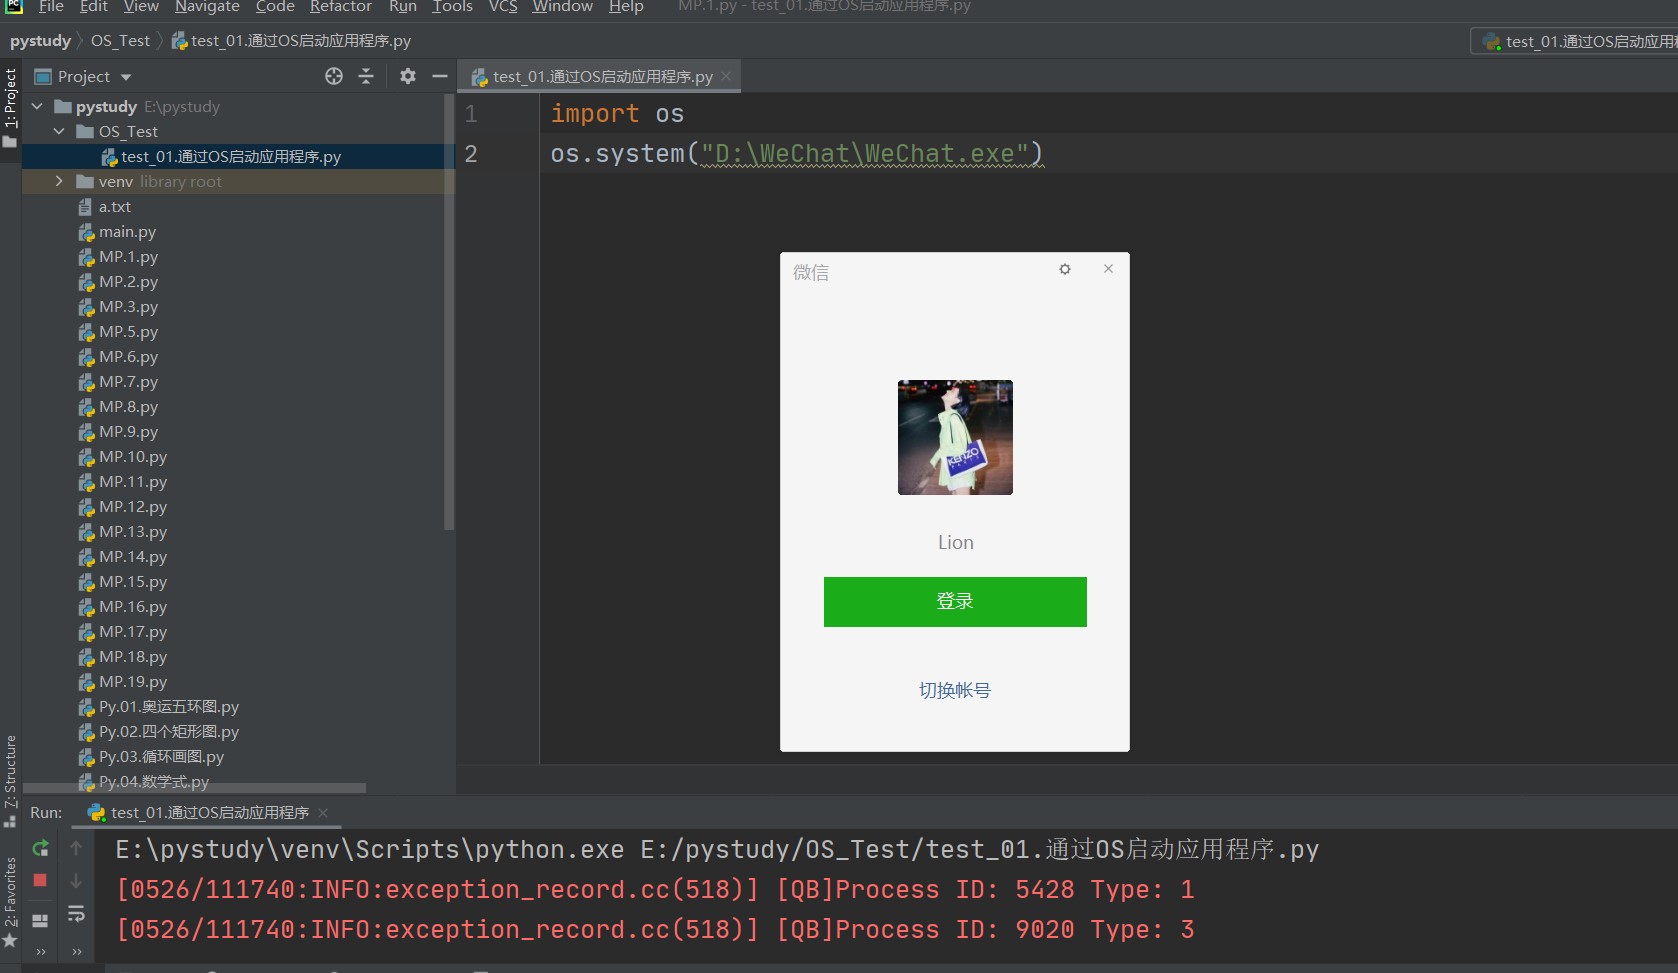Click the Project panel vertical scrollbar
Screen dimensions: 1678x973
pos(449,313)
